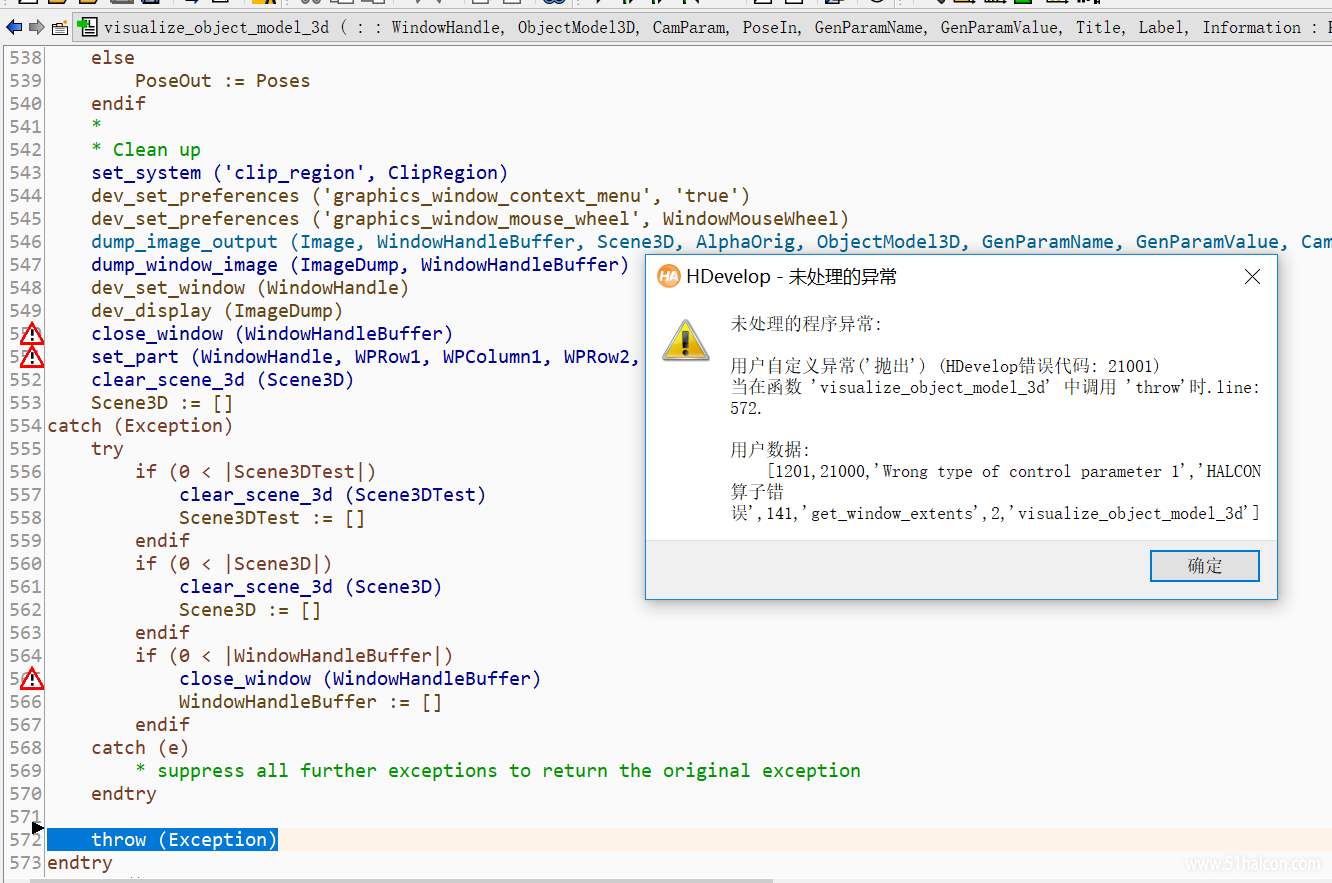Click the breakpoint warning icon beside close_window (WindowHandleBuffer) above set_part
Viewport: 1332px width, 883px height.
32,334
